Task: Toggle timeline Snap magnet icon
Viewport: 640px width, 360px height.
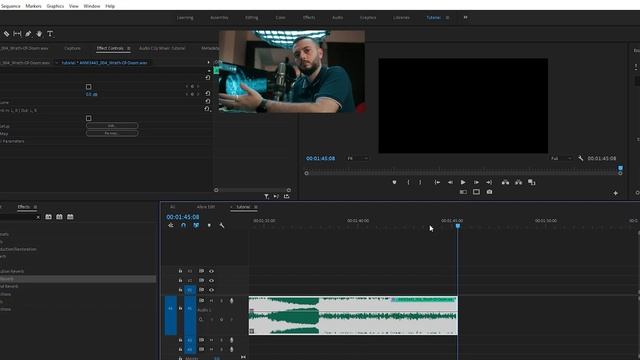Action: pos(183,225)
